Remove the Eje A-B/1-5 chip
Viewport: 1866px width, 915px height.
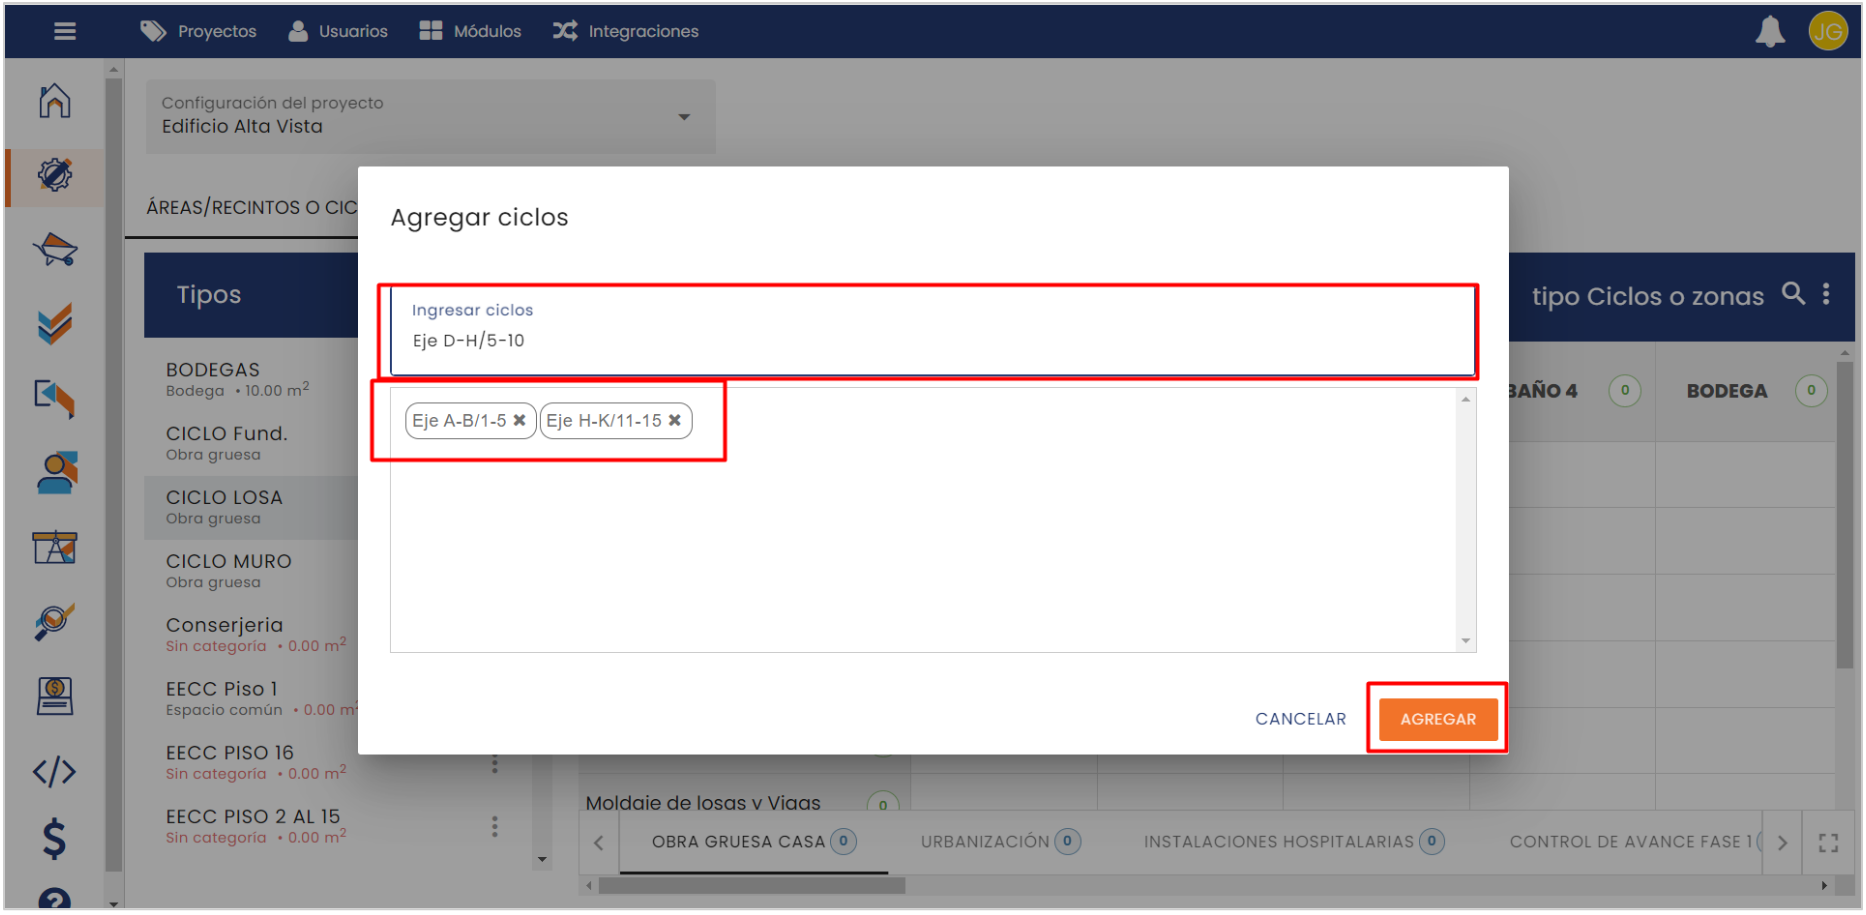(520, 421)
